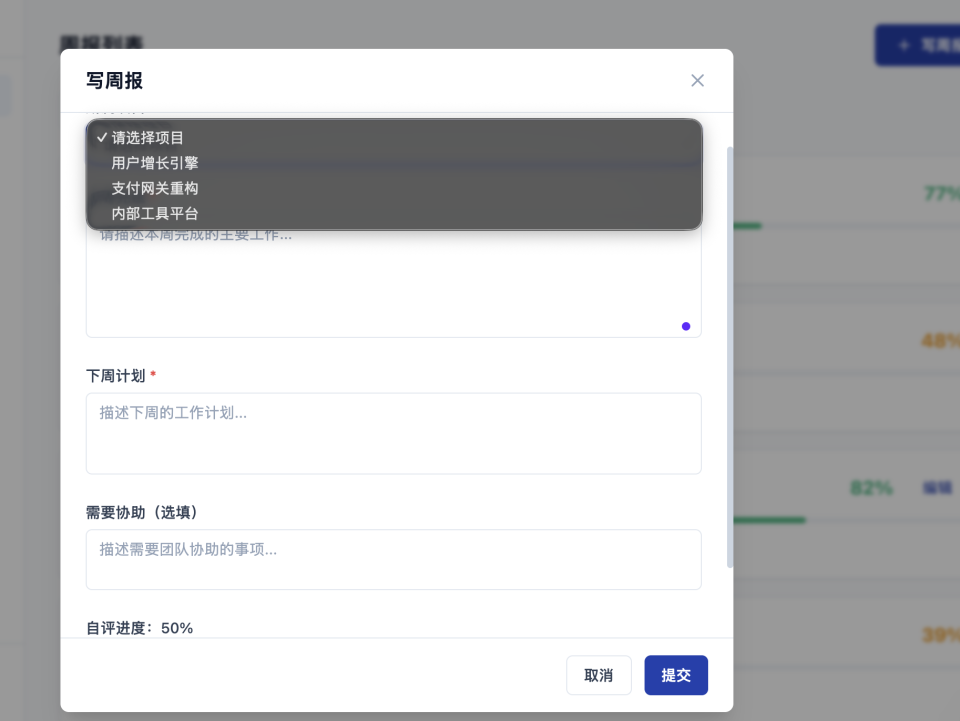Click the 编辑 link next to 82%
Screen dimensions: 960x721
938,487
